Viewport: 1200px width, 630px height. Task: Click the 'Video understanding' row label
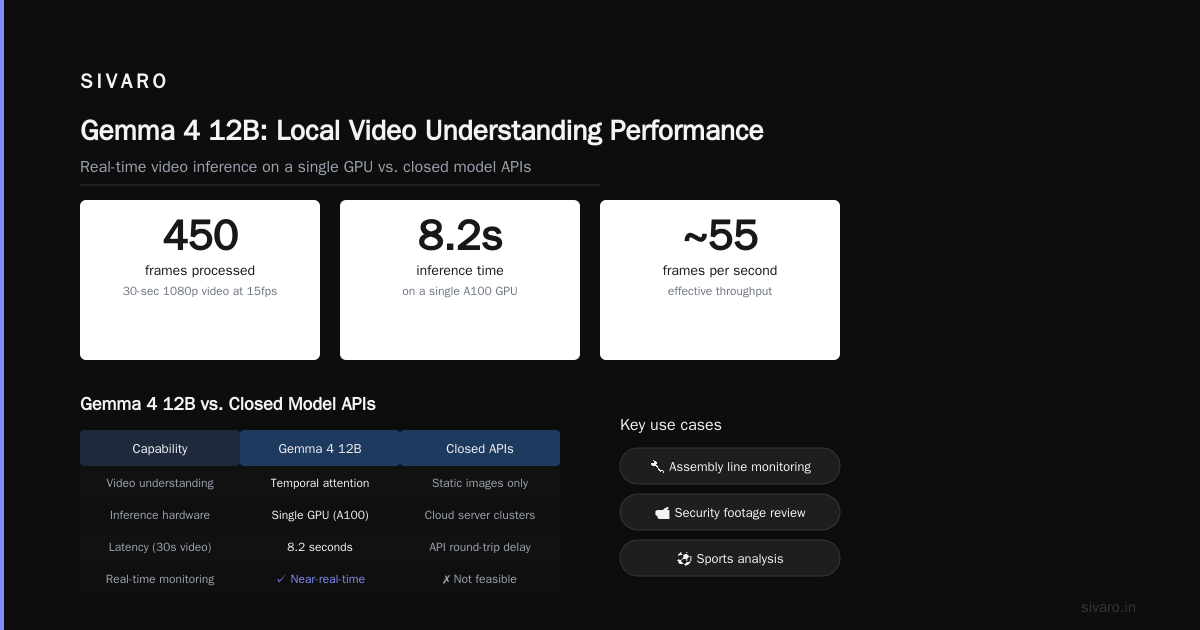tap(160, 483)
